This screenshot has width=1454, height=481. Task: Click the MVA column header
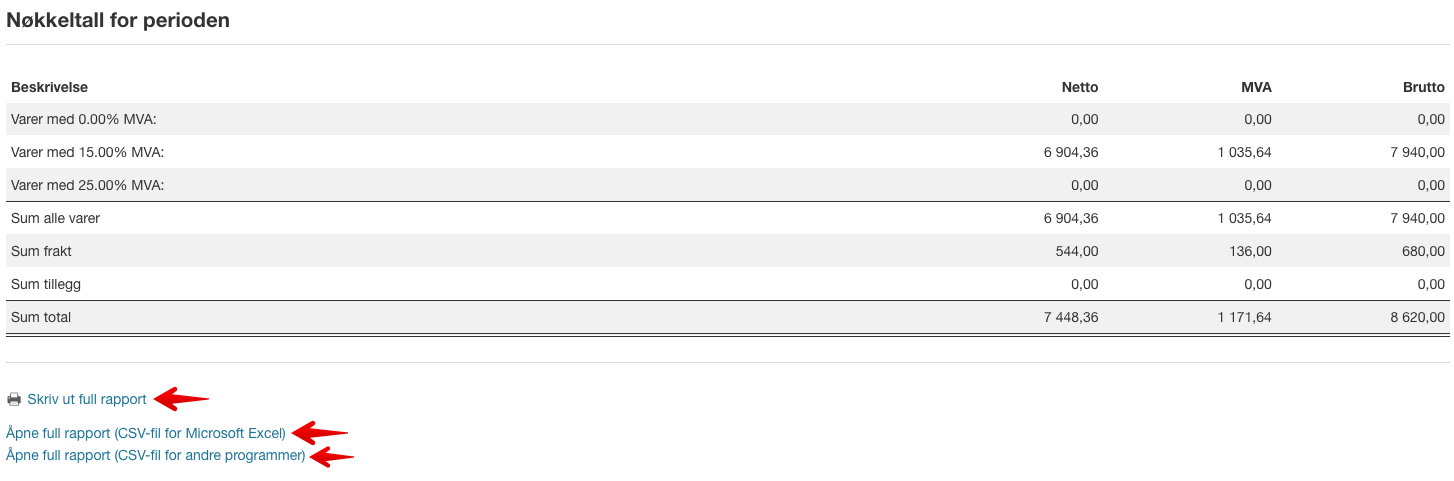click(x=1256, y=87)
